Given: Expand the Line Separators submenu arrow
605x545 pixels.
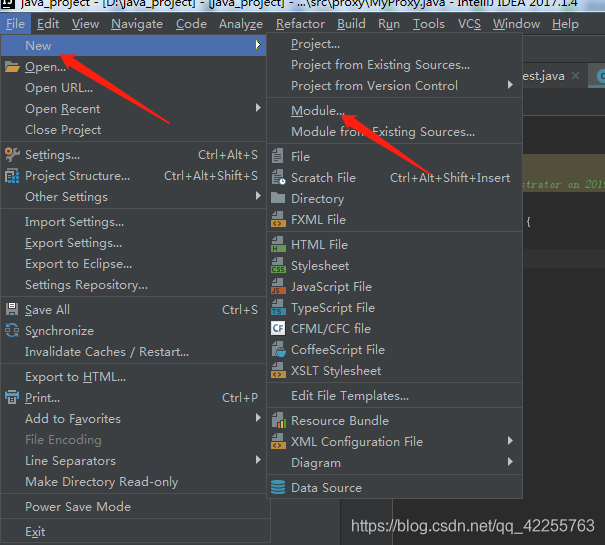Looking at the screenshot, I should tap(258, 460).
